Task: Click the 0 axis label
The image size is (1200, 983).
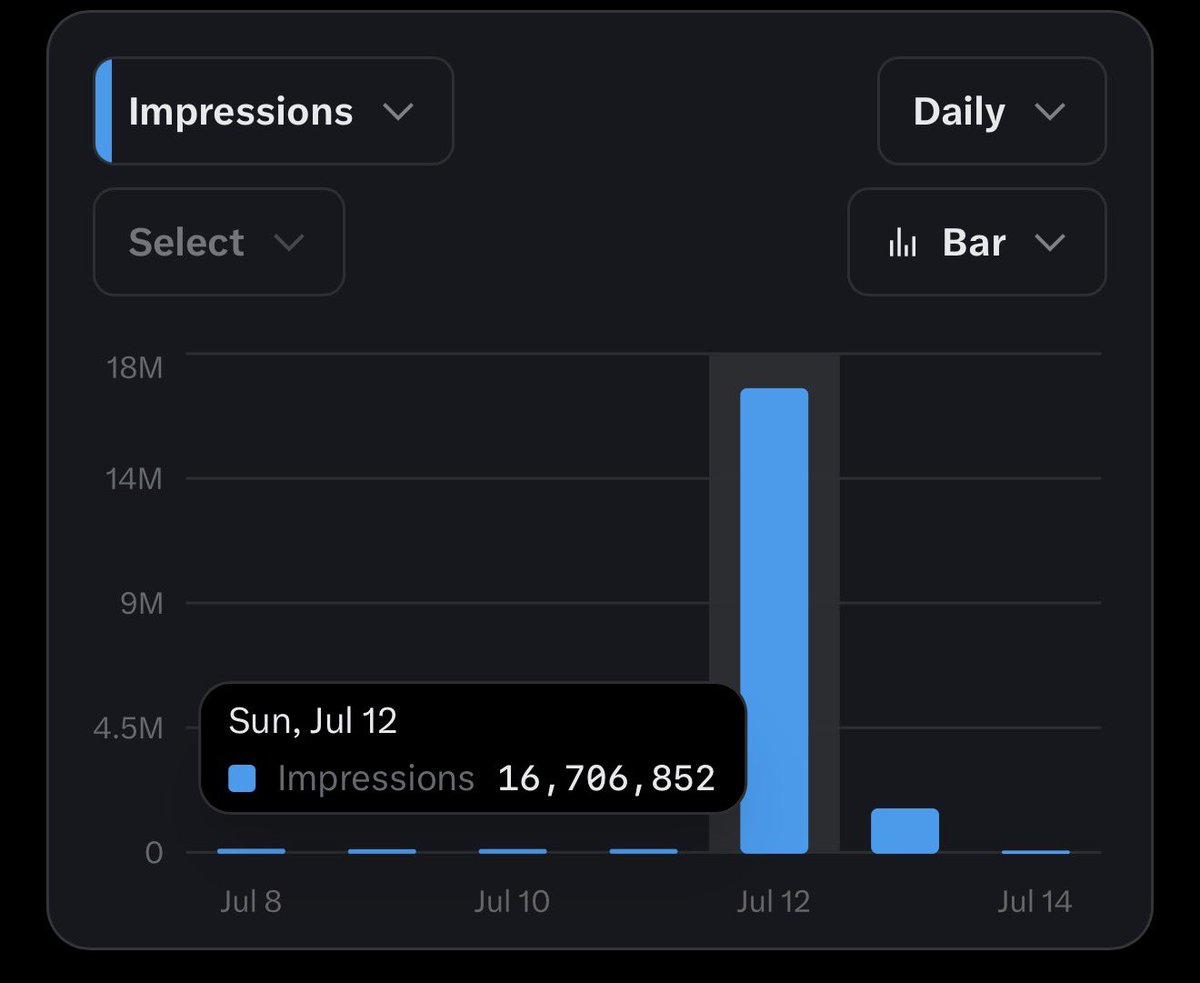Action: pyautogui.click(x=153, y=853)
